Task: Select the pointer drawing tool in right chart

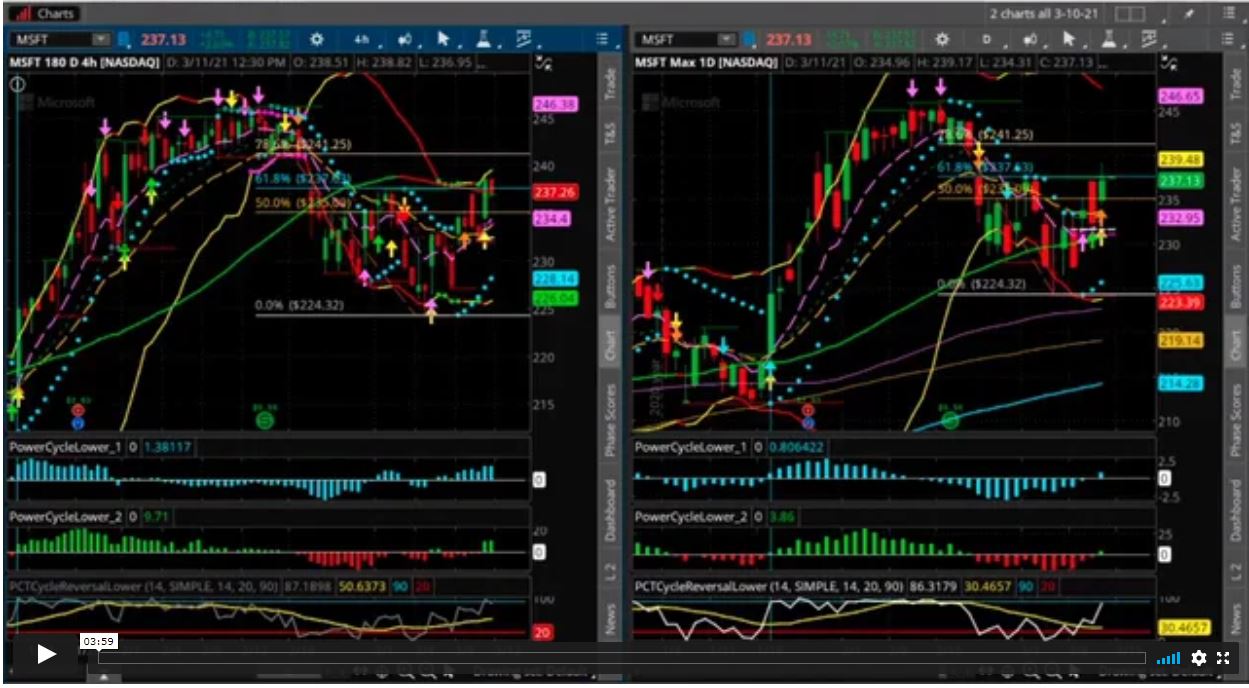Action: tap(1069, 39)
